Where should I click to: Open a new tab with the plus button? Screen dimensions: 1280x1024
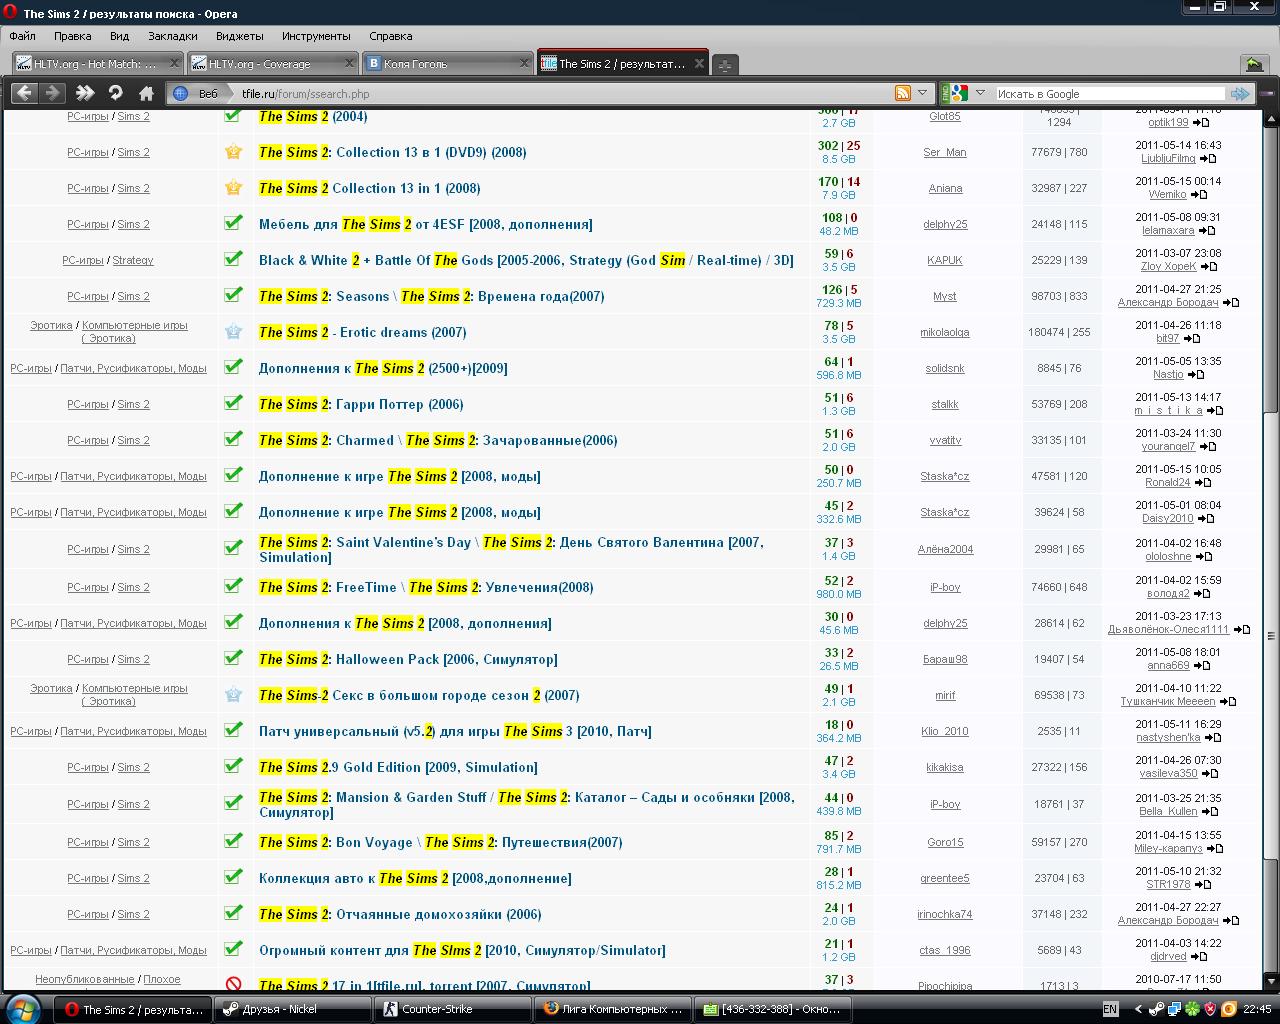[725, 64]
